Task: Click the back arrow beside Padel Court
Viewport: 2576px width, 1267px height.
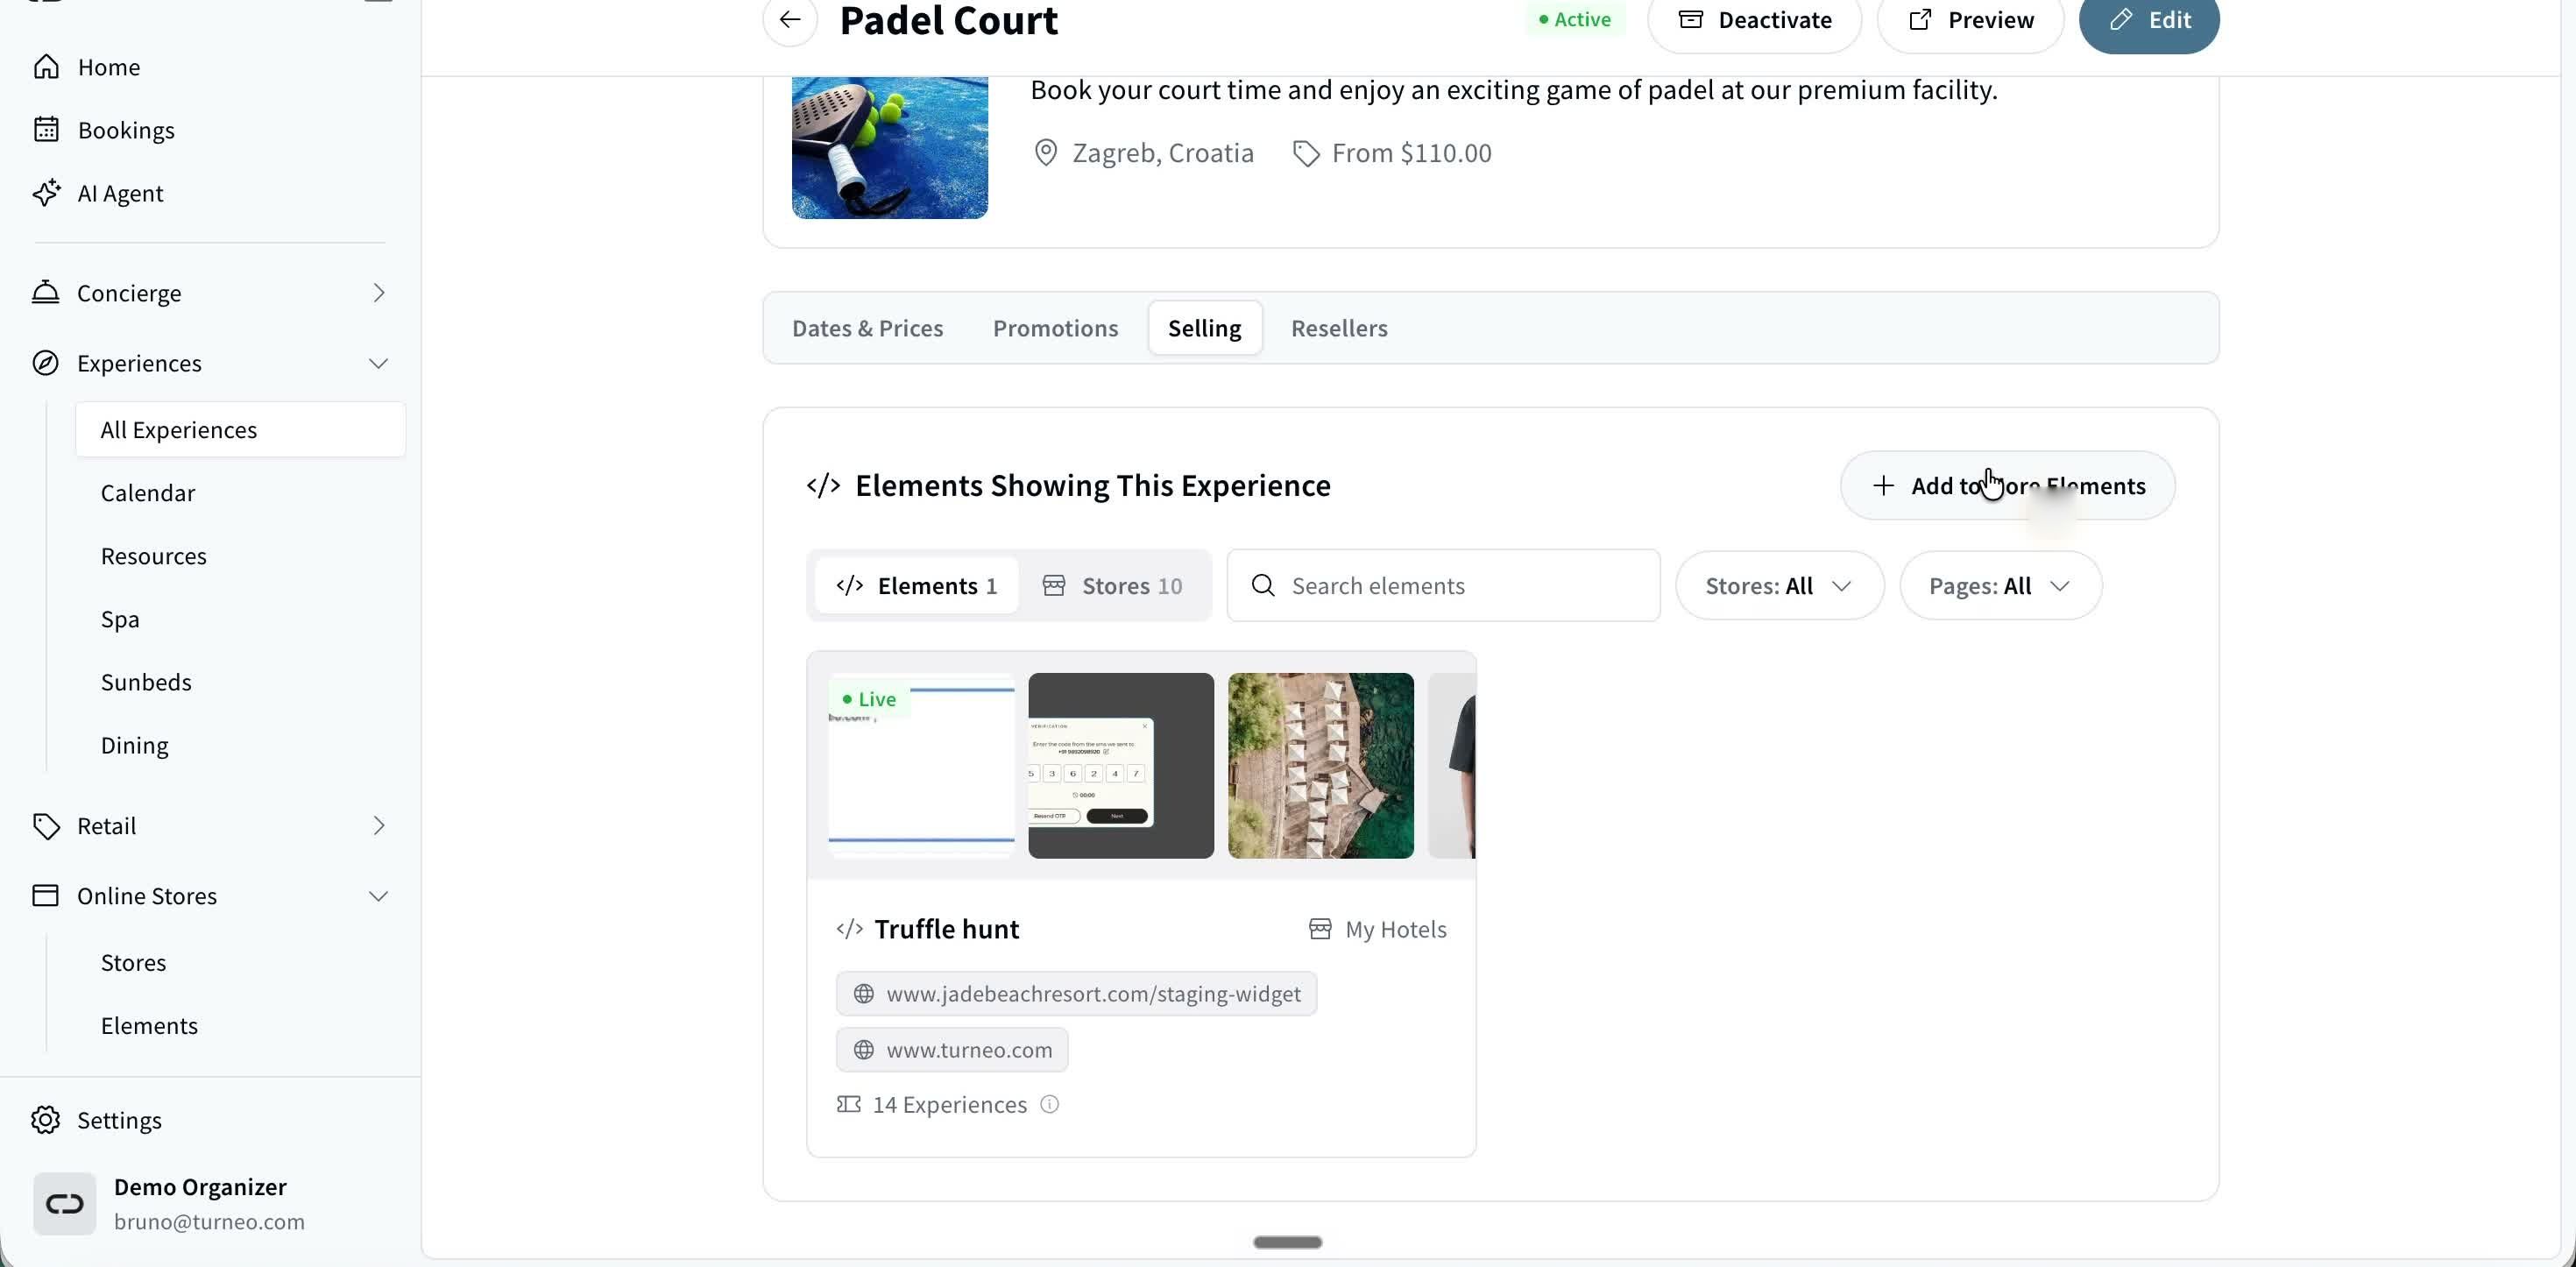Action: 790,19
